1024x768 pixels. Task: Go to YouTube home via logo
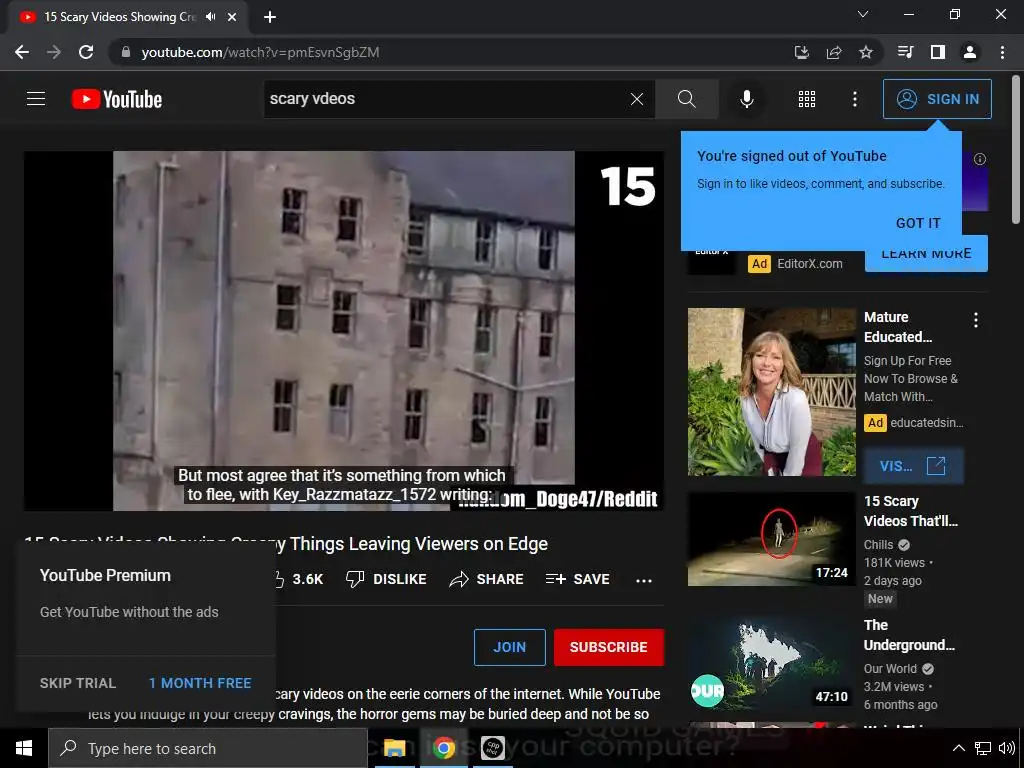[117, 99]
